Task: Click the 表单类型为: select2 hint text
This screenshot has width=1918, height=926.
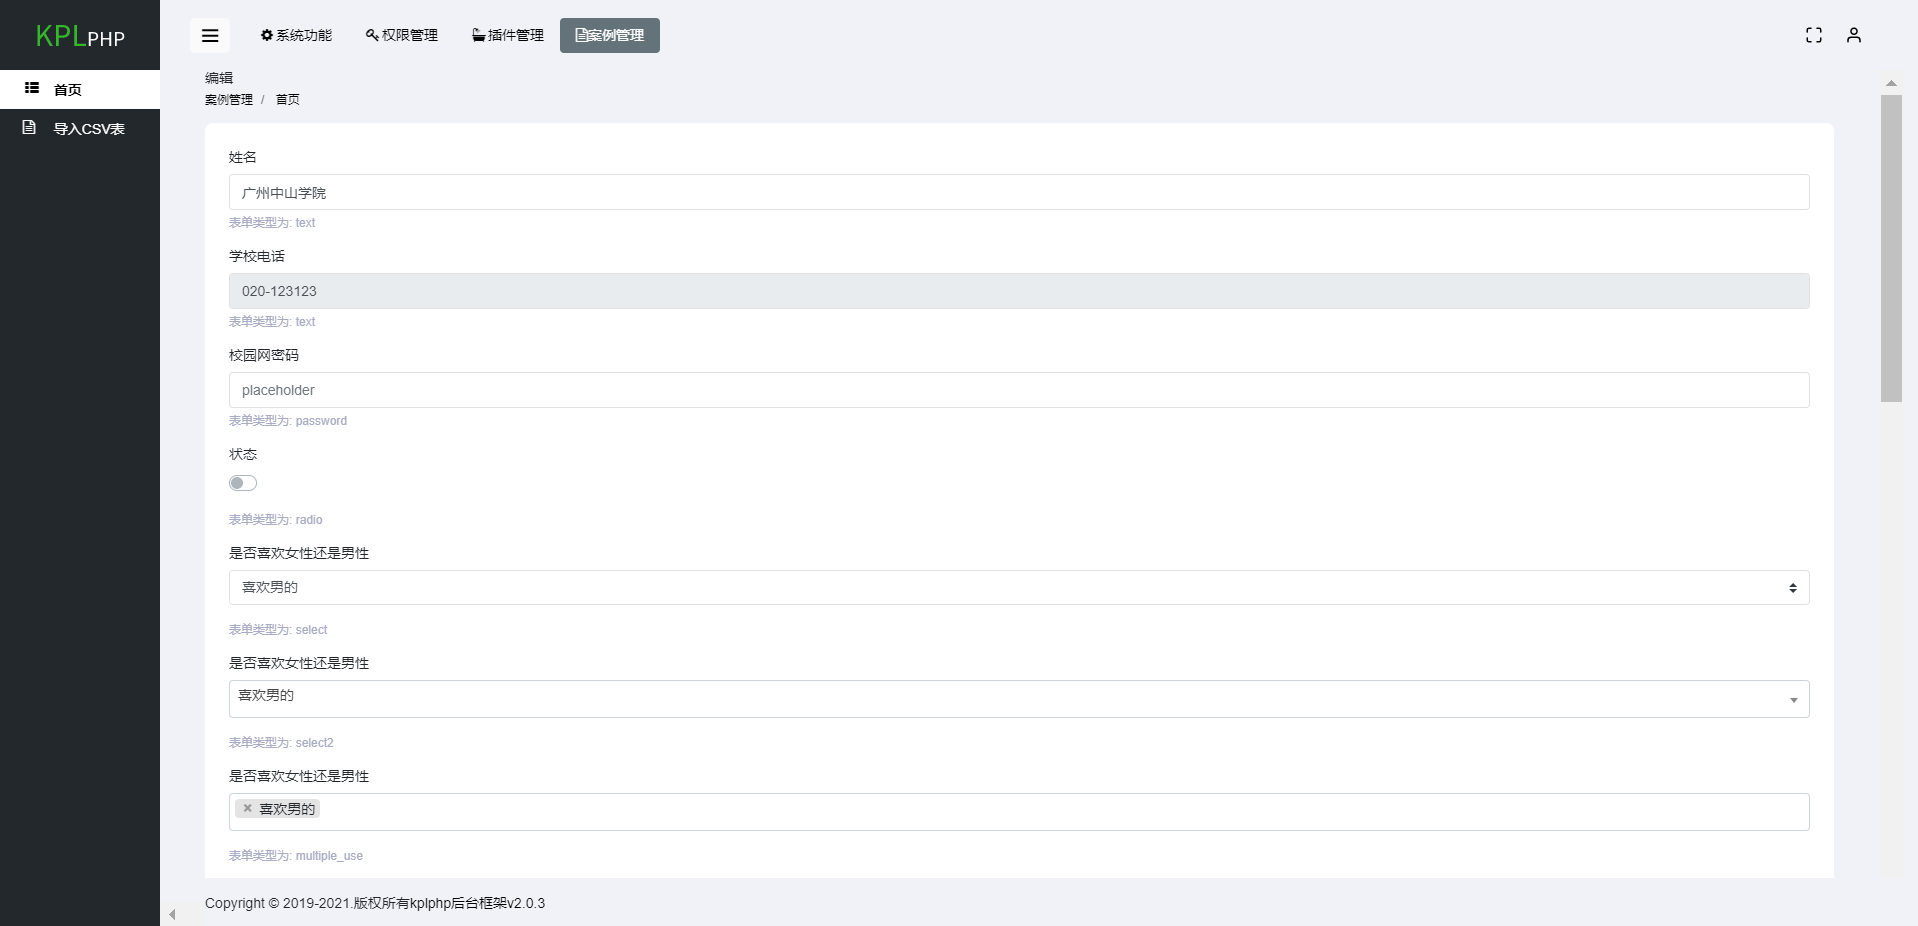Action: tap(281, 743)
